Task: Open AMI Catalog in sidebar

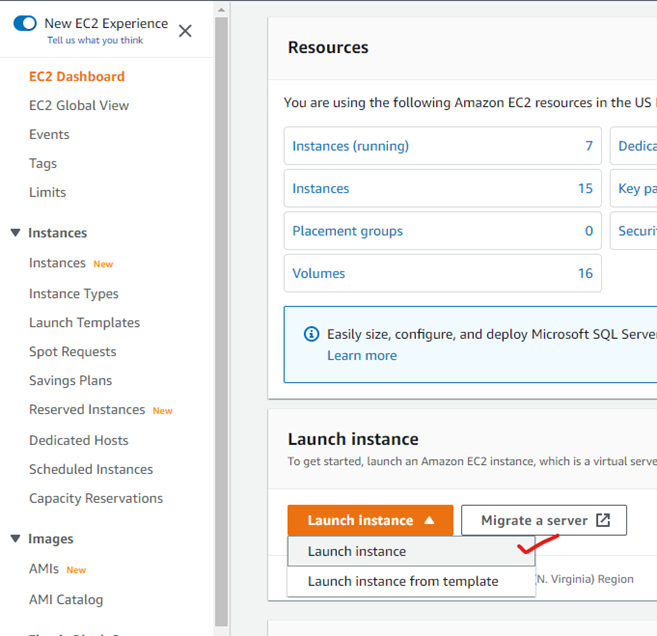Action: [x=66, y=600]
